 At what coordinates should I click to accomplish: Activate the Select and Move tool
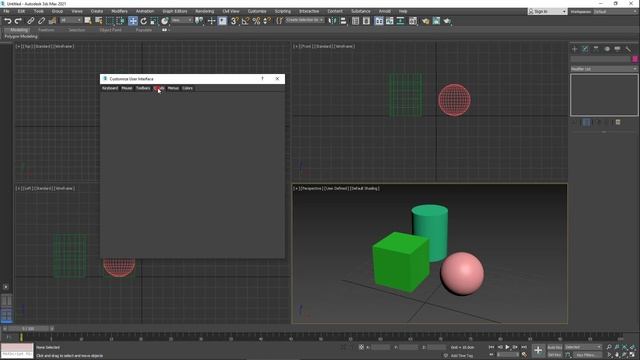tap(133, 21)
